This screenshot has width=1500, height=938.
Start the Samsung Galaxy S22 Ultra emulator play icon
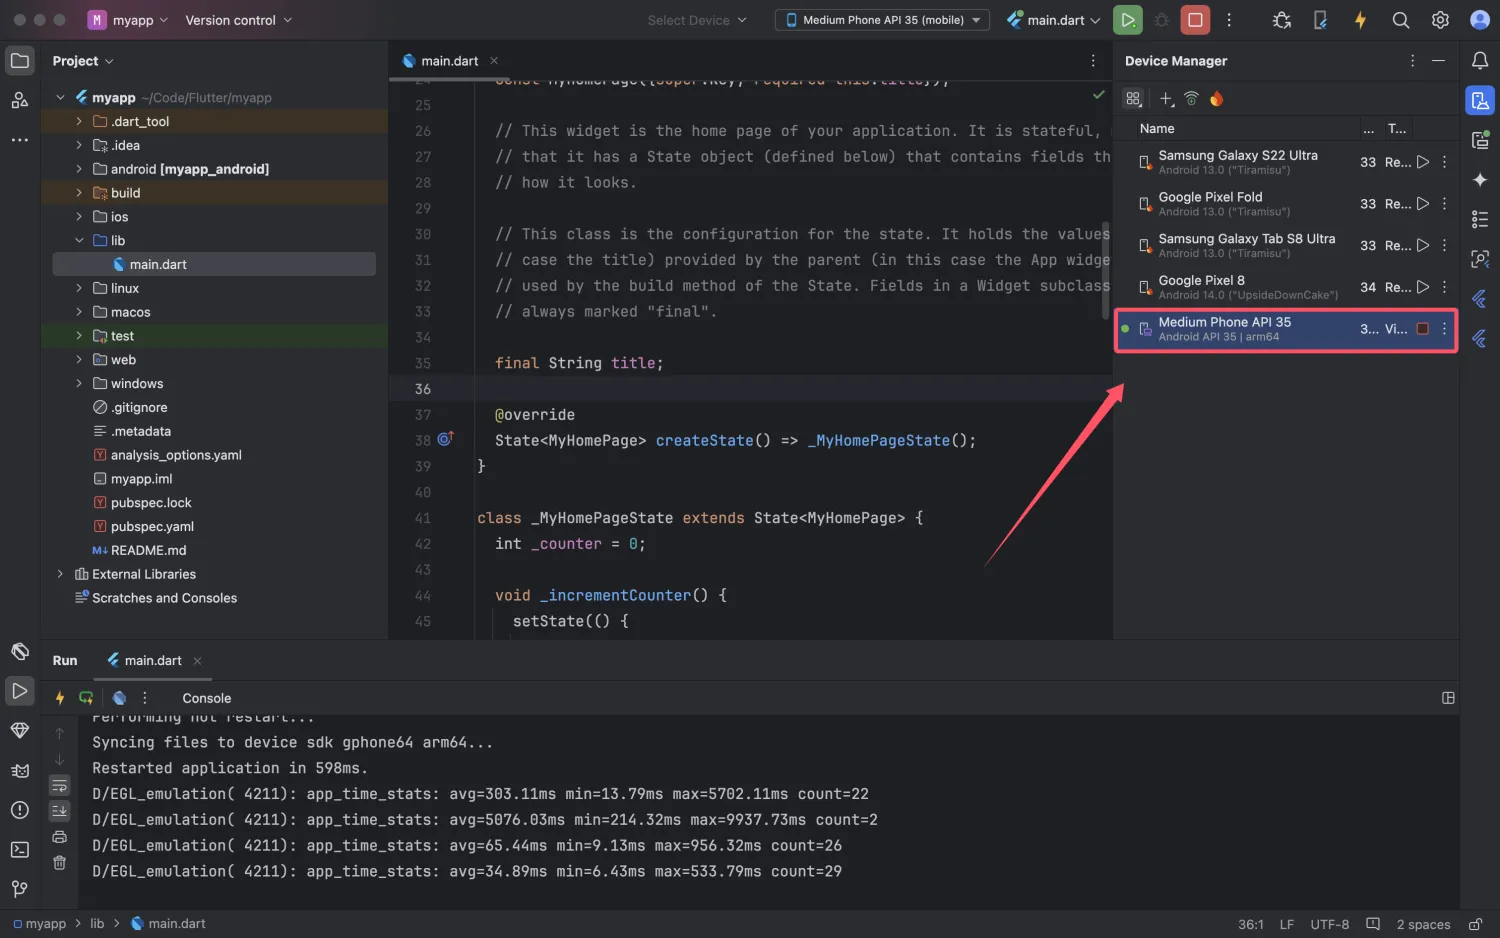1423,162
